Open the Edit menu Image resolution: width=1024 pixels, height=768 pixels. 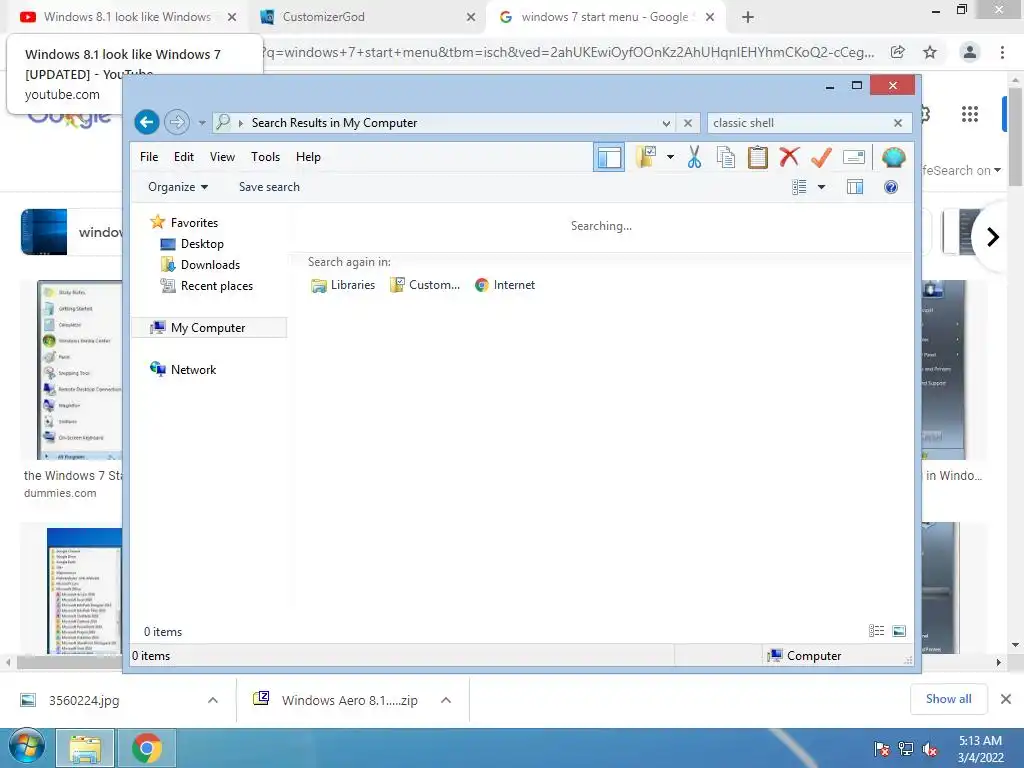pyautogui.click(x=184, y=157)
